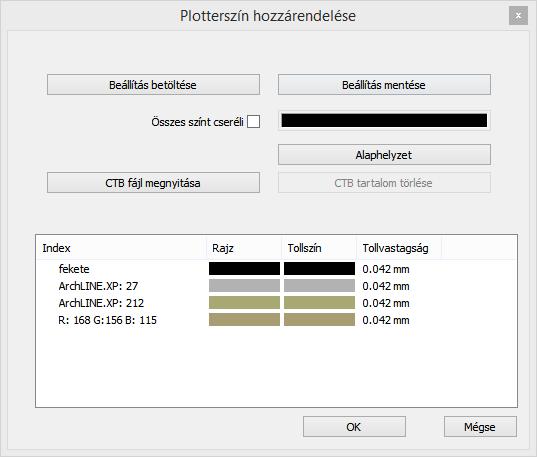Change the gray Tollszín swatch for ArchLINE.XP: 27
This screenshot has width=537, height=457.
point(320,286)
